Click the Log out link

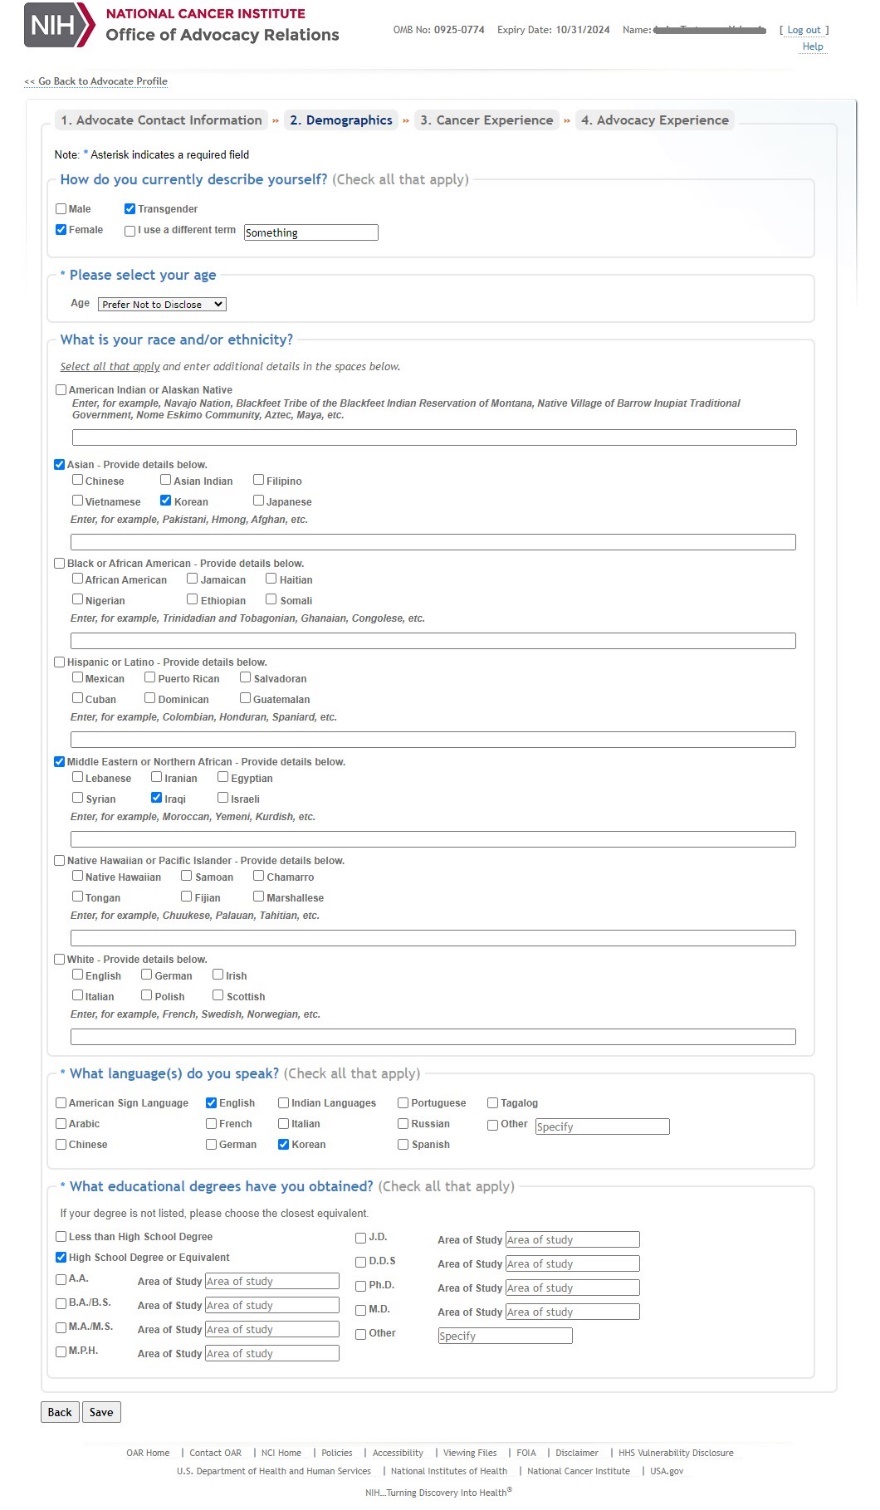click(803, 30)
